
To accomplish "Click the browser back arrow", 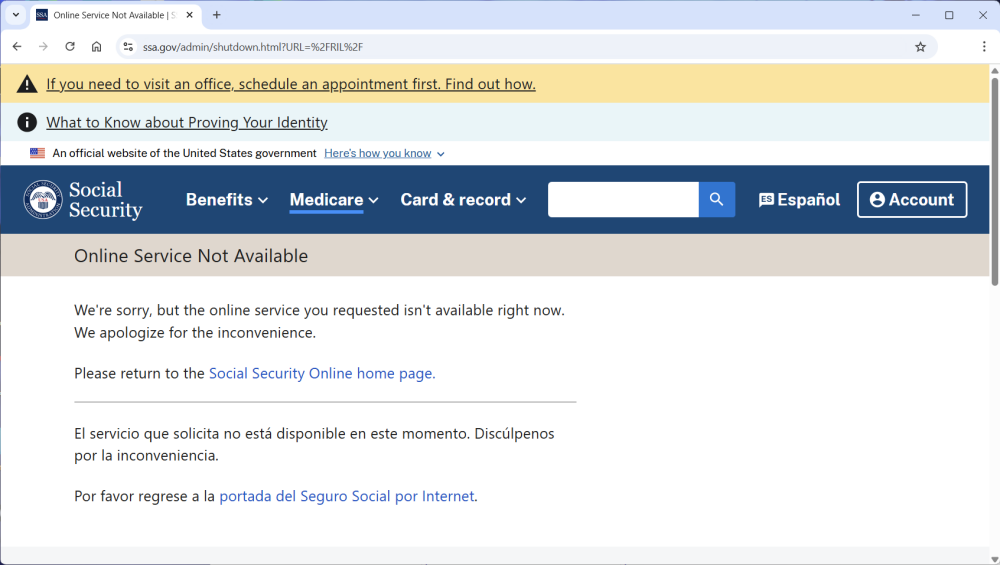I will point(17,47).
